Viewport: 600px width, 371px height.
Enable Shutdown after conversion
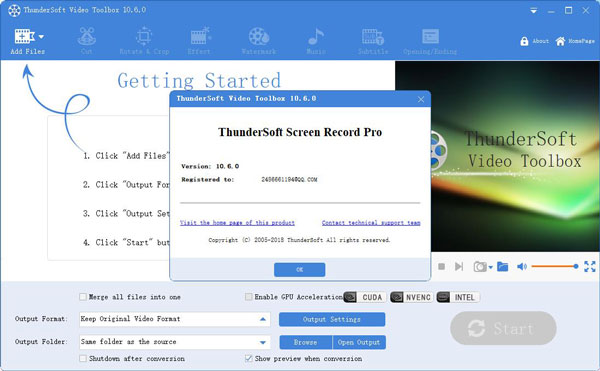click(83, 358)
